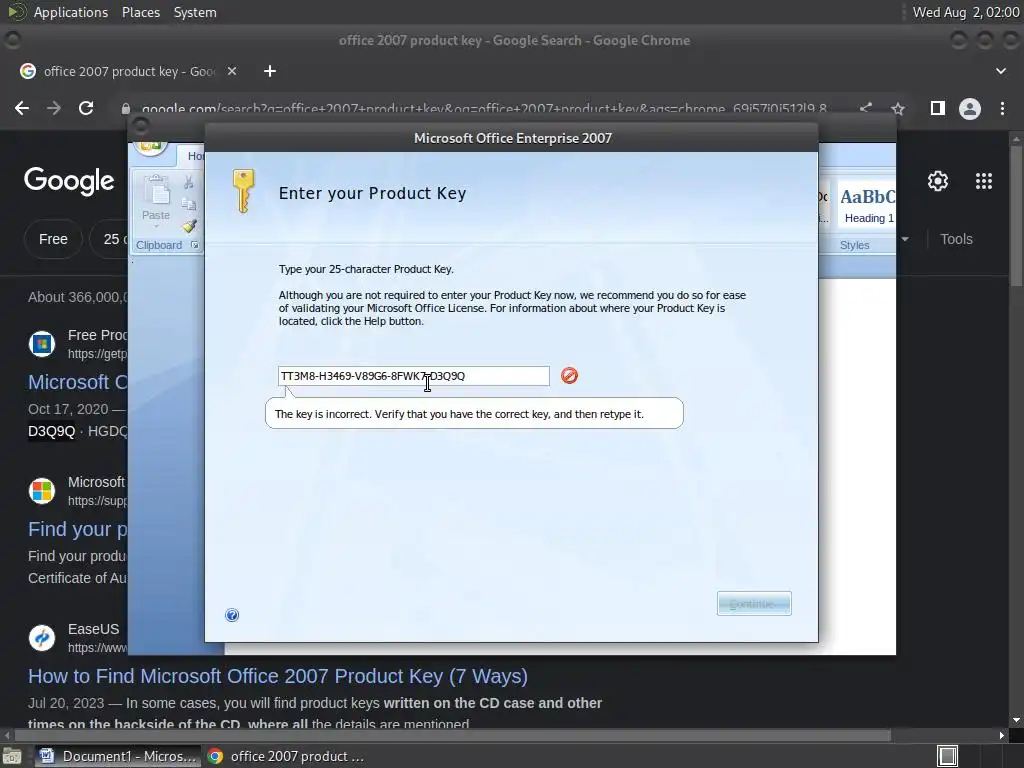Open Chrome tab search dropdown chevron
The height and width of the screenshot is (768, 1024).
(x=1000, y=71)
